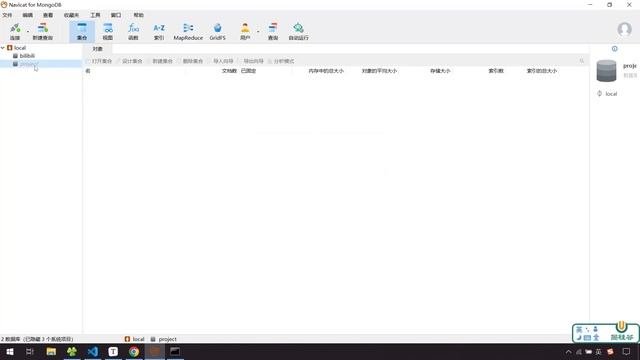Select the bilibili database in the tree

point(27,56)
